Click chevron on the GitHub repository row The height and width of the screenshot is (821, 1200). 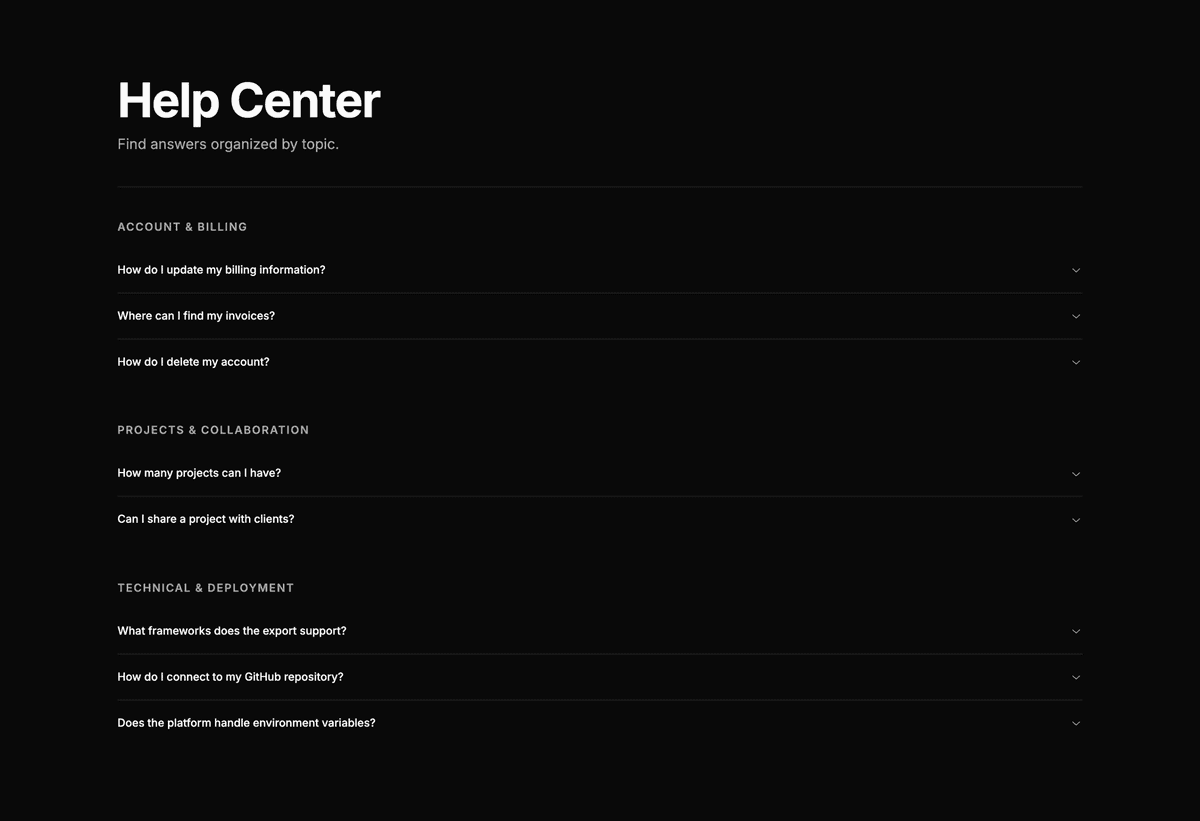(1076, 678)
